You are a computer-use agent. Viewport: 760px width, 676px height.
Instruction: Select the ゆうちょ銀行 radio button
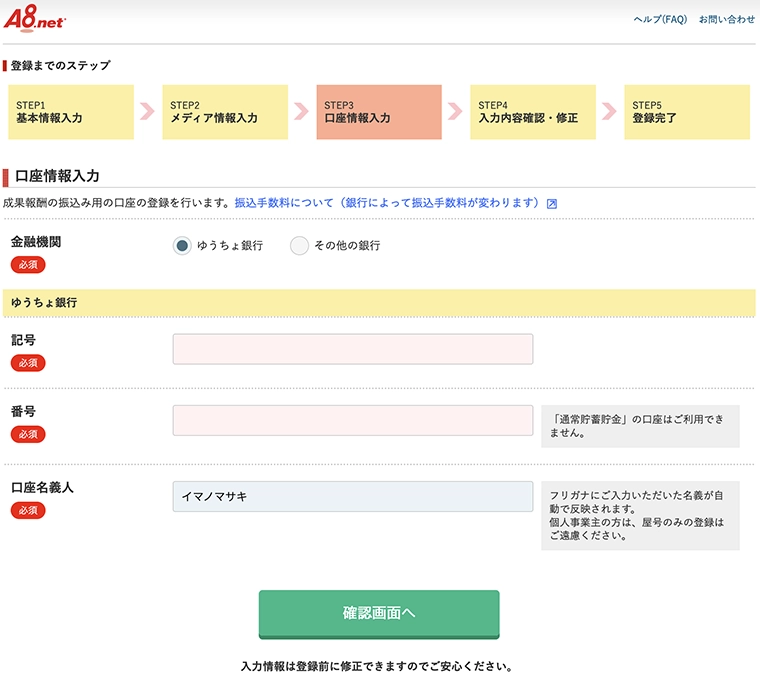[182, 246]
